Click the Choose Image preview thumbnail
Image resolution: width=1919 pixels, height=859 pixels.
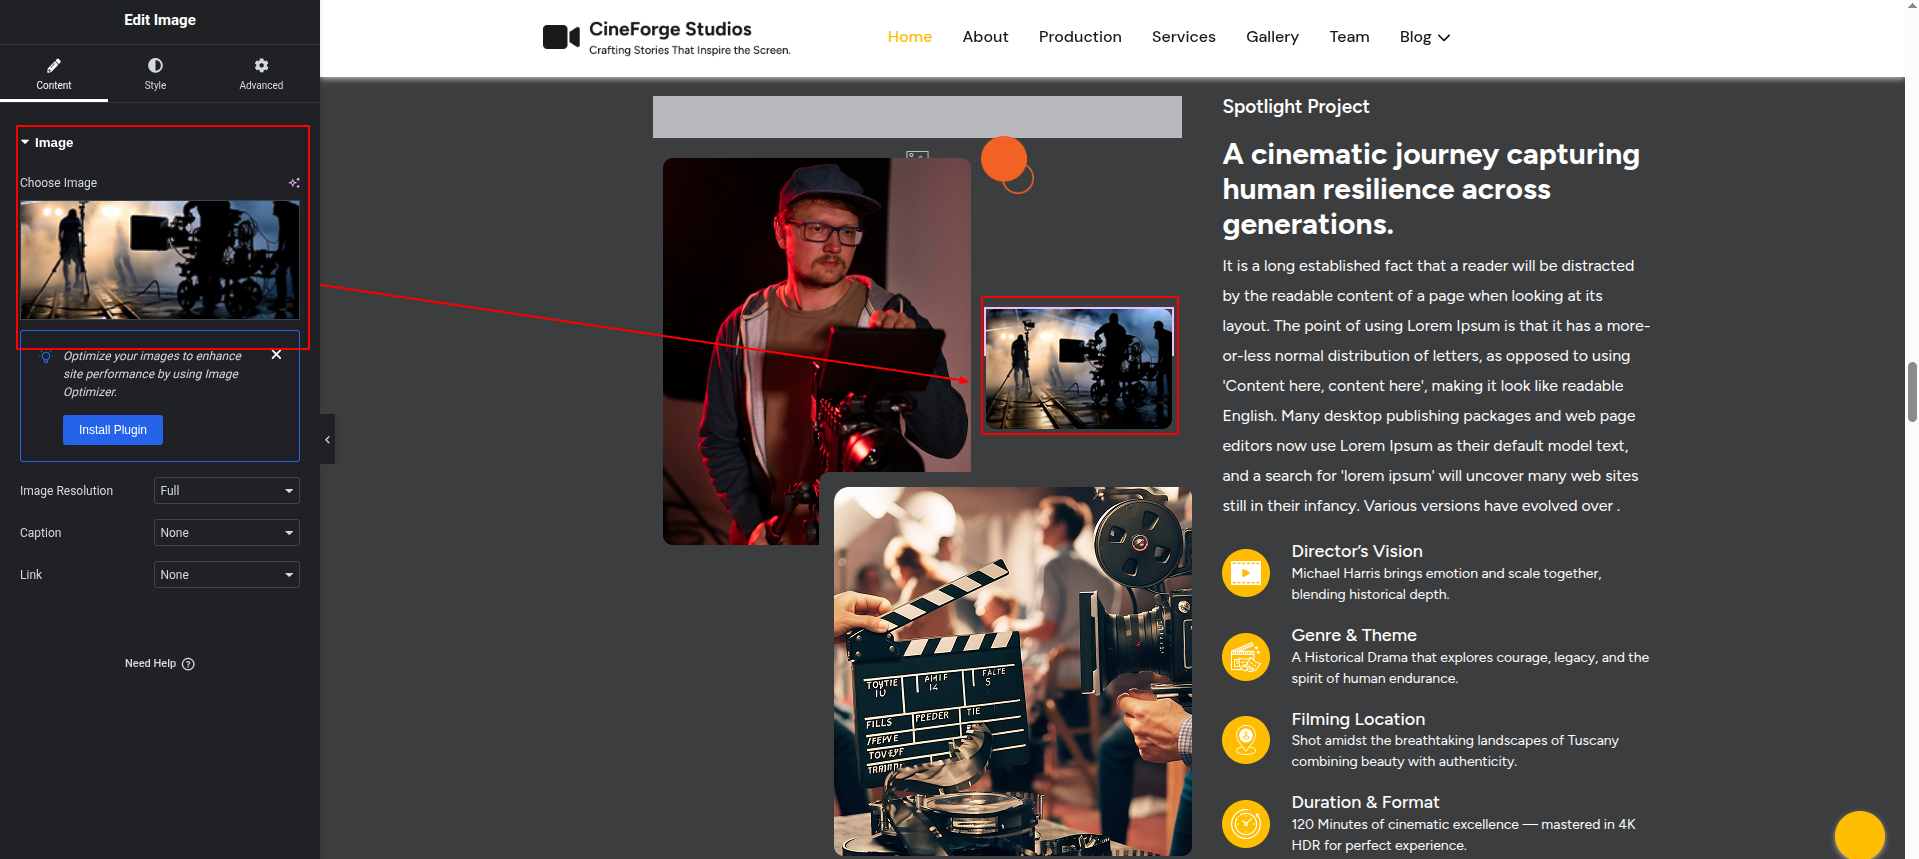point(160,260)
